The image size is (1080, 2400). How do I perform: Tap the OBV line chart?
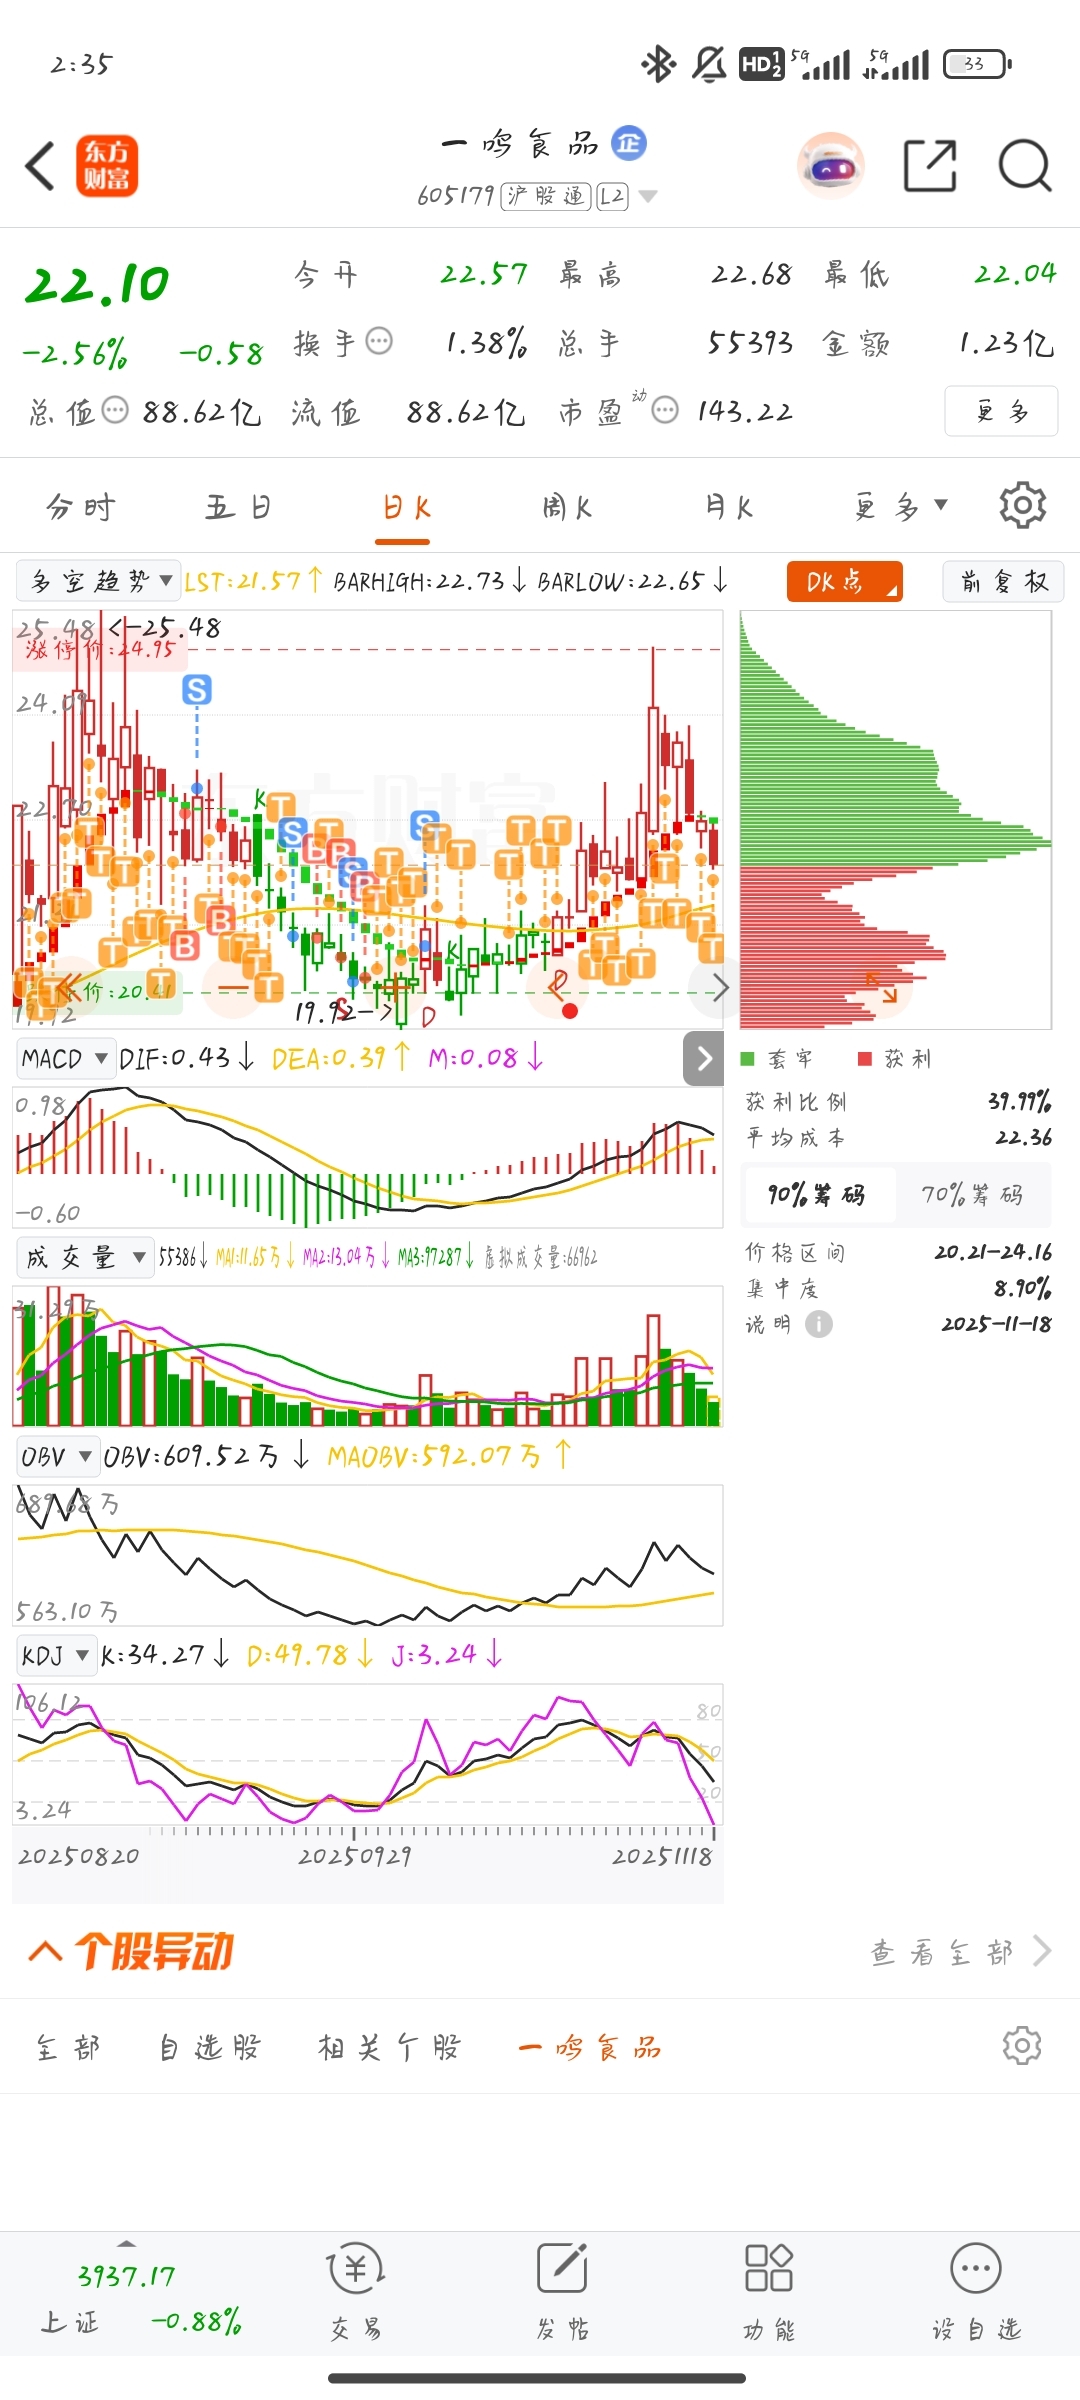click(x=367, y=1555)
